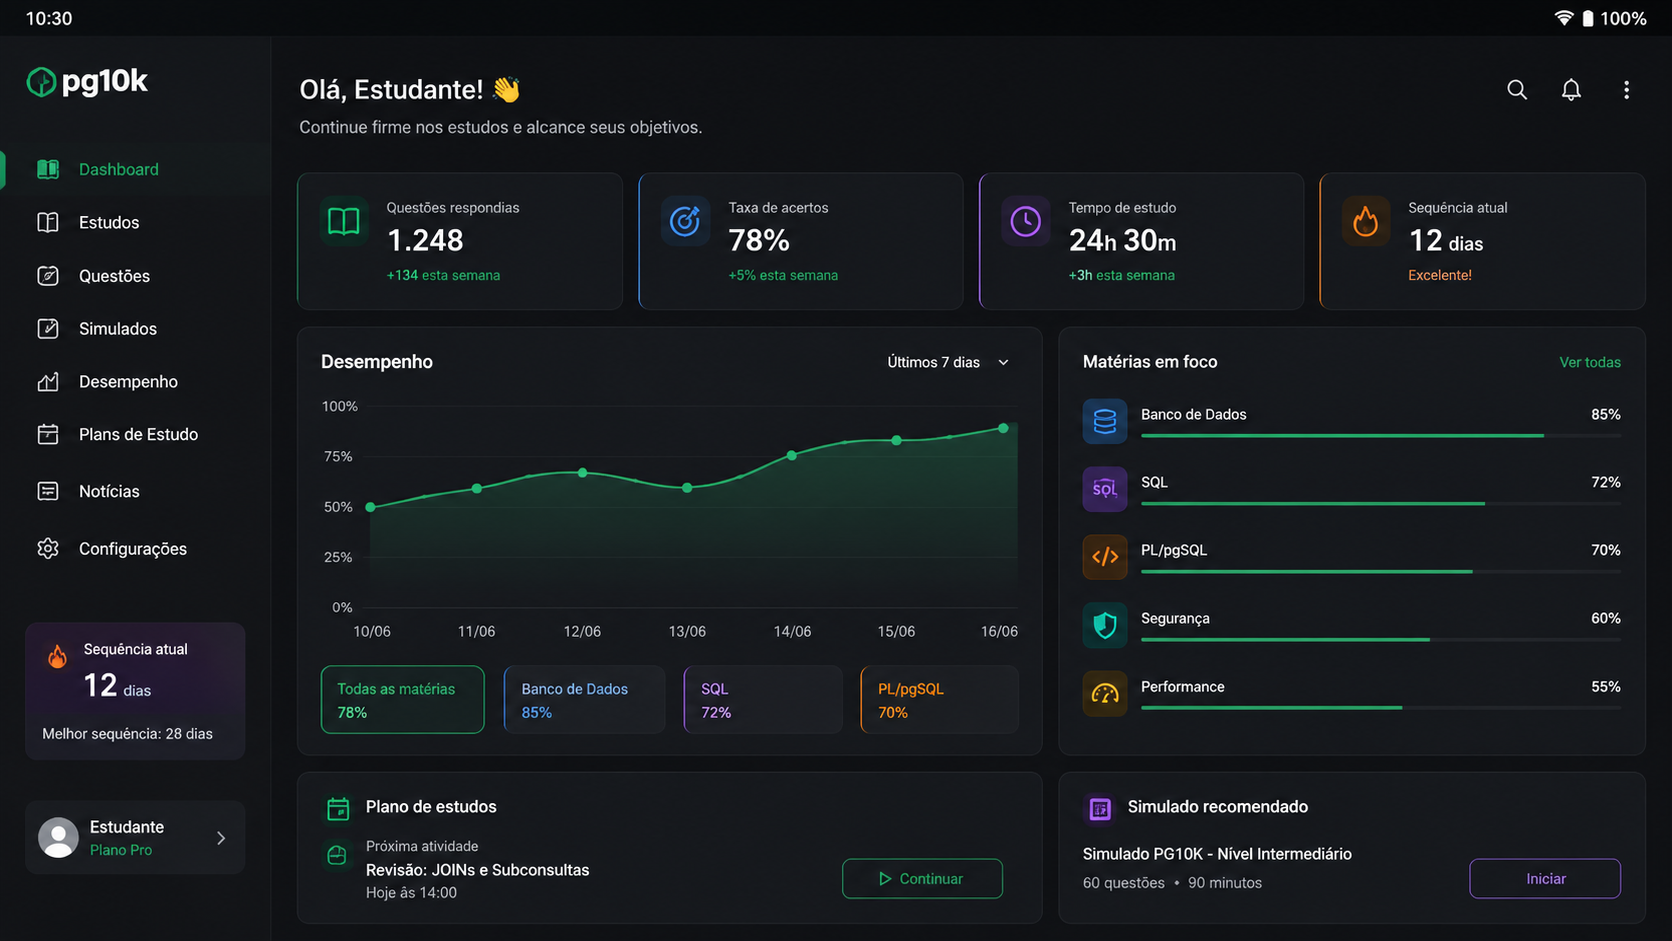Expand the Estudante profile chevron
This screenshot has height=941, width=1672.
coord(221,838)
